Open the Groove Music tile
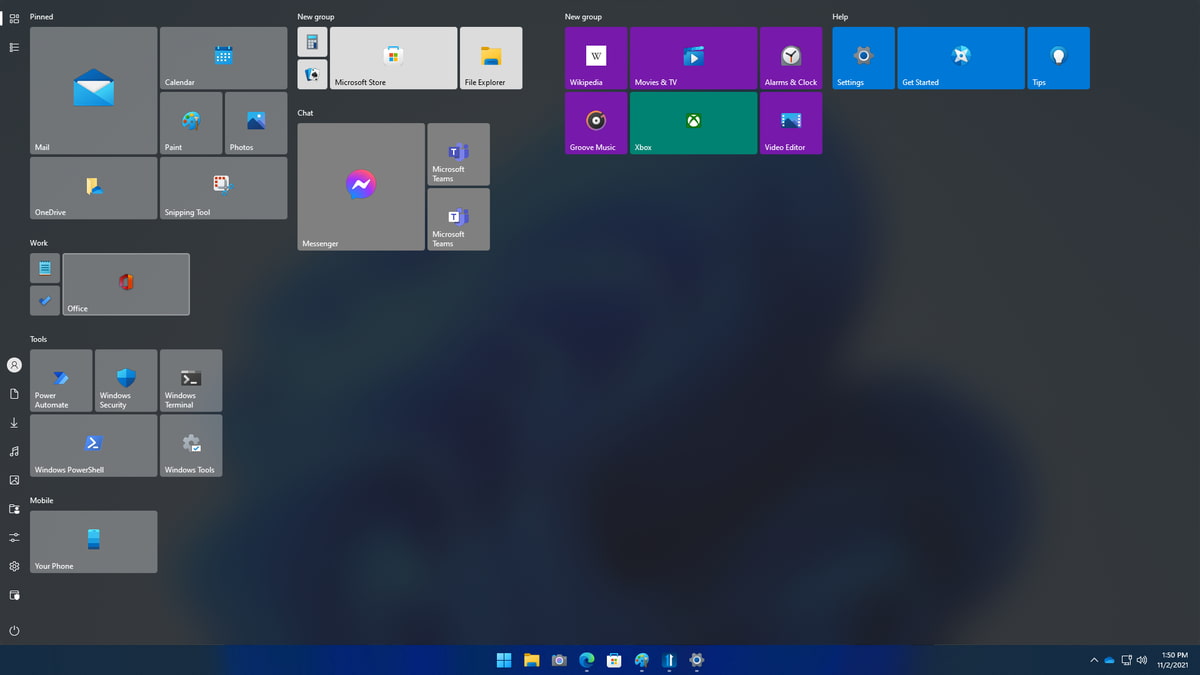 (x=596, y=123)
